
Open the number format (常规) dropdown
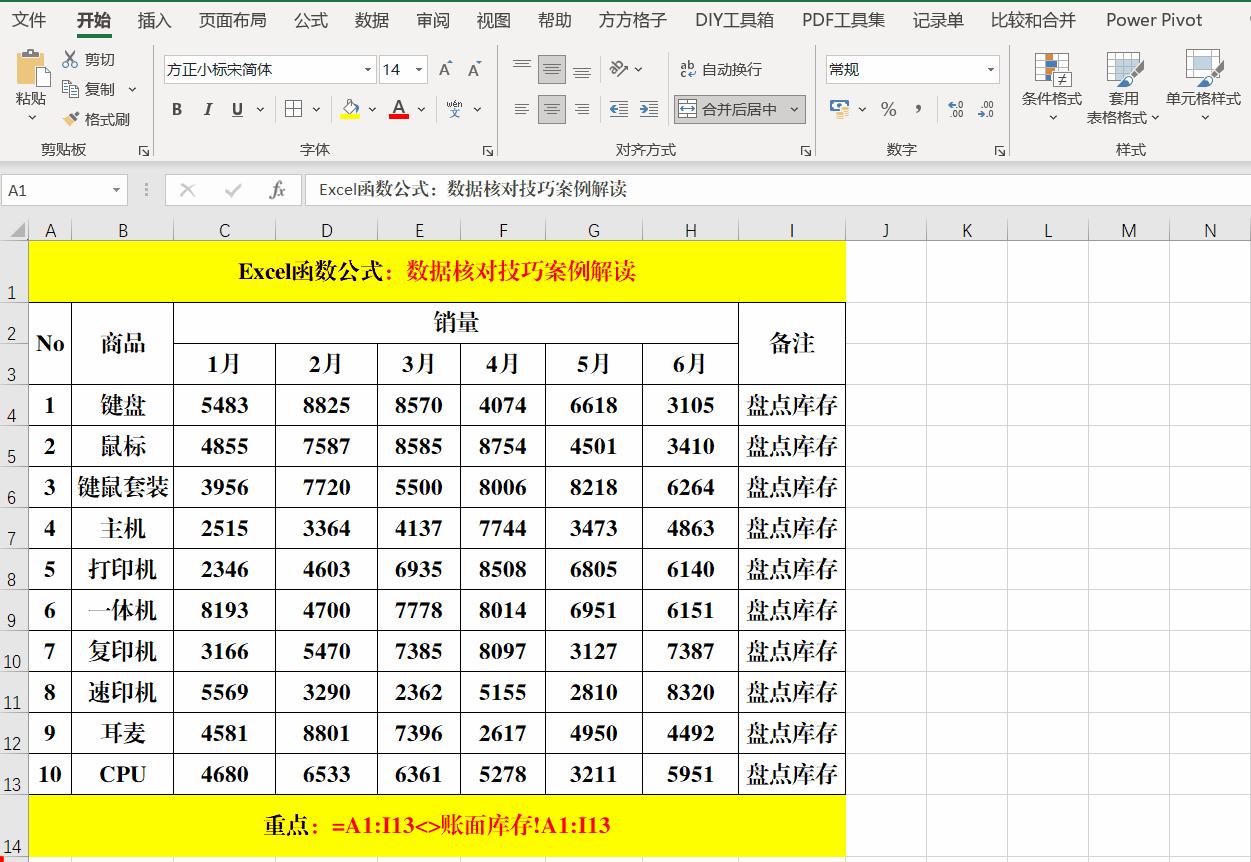(x=991, y=69)
